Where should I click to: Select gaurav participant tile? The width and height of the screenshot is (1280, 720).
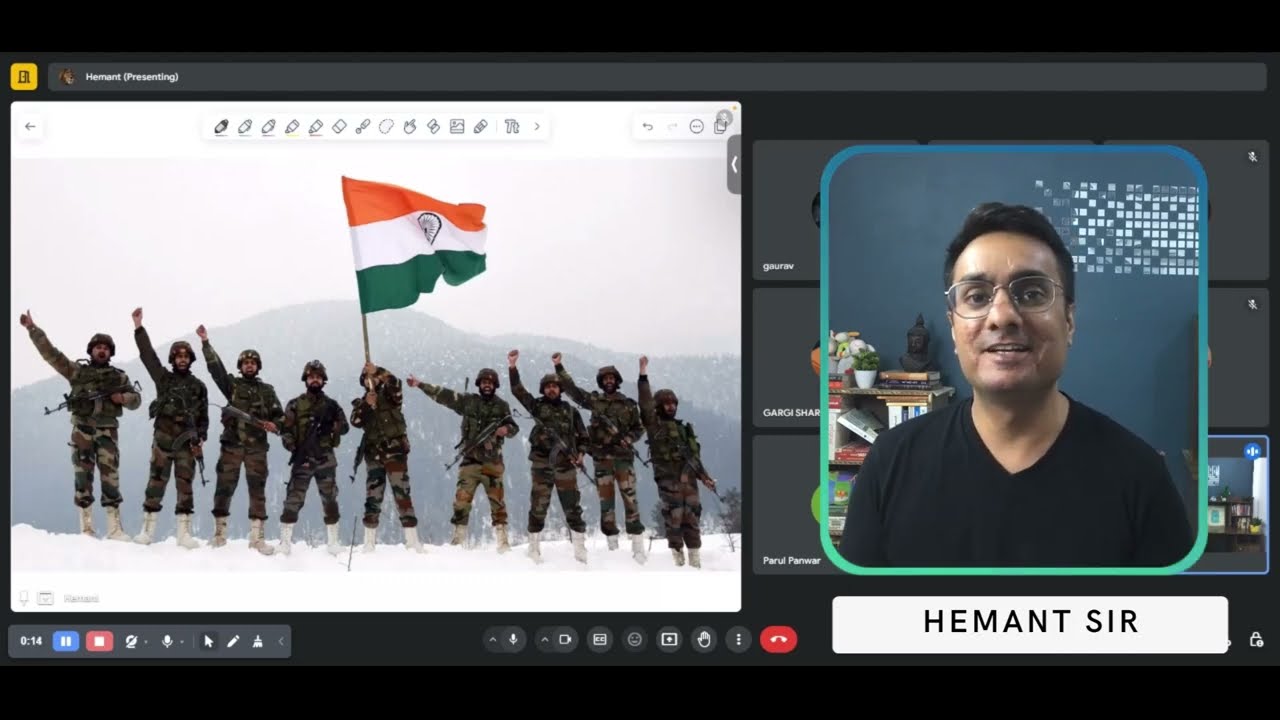coord(786,210)
